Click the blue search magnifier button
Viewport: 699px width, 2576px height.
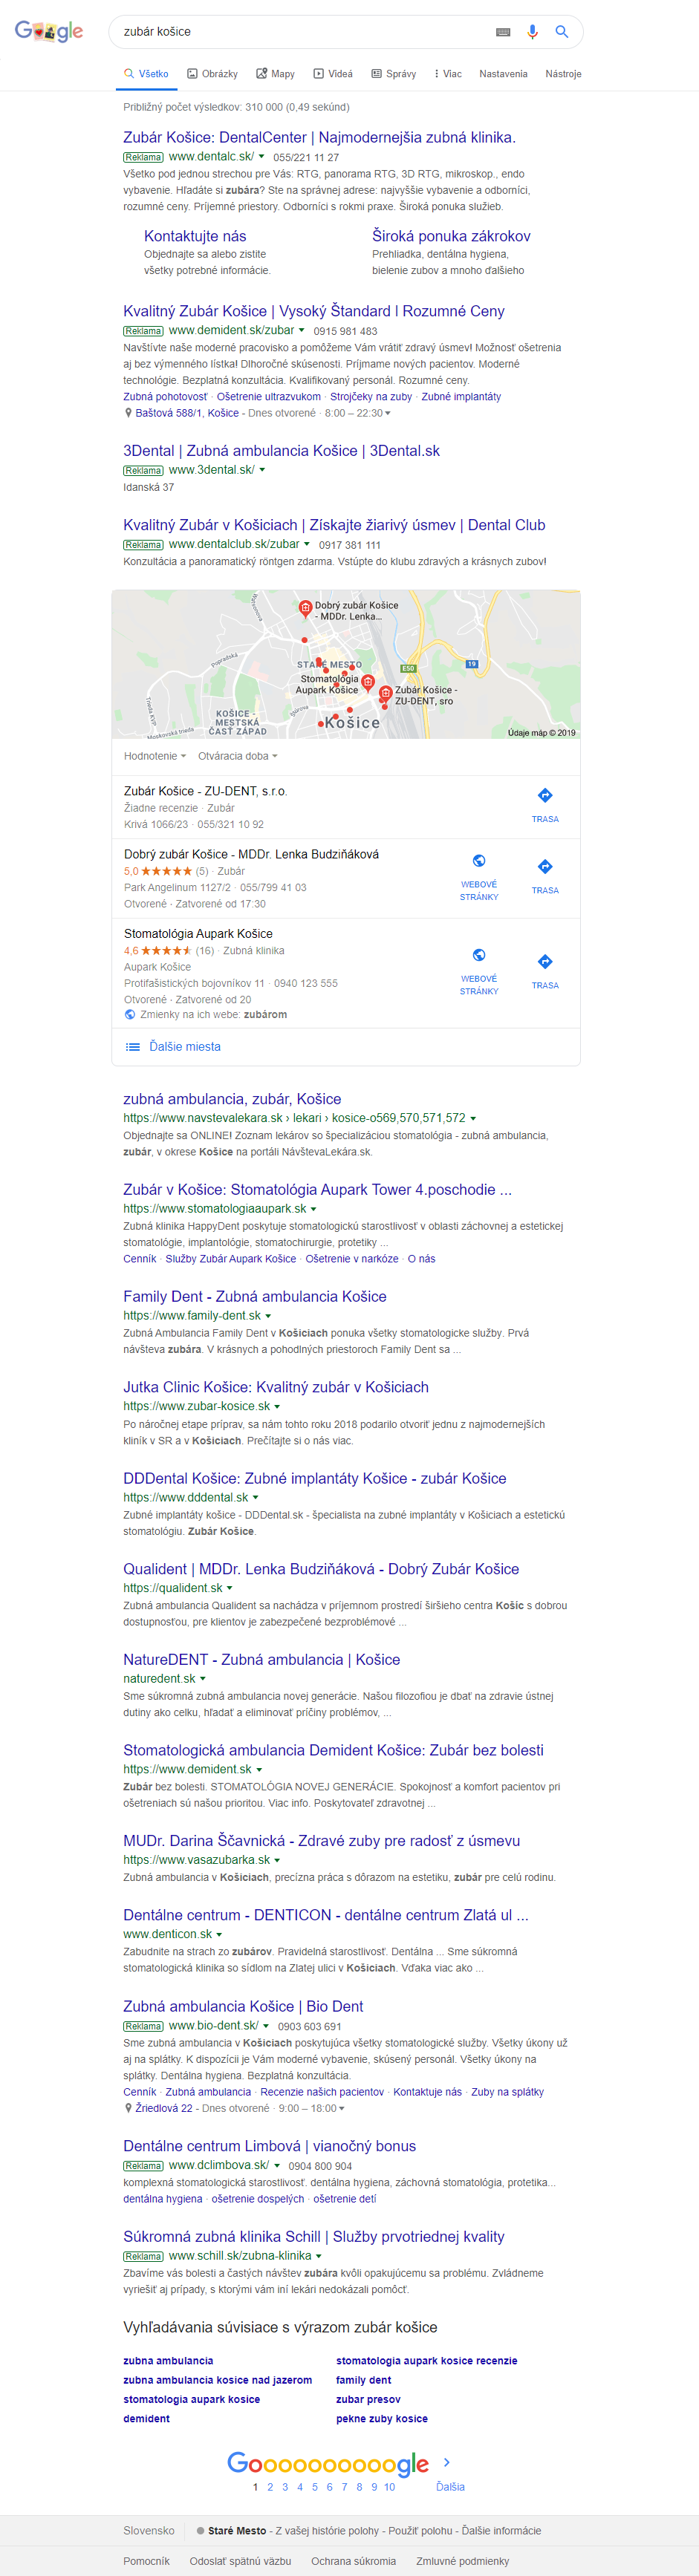[x=562, y=32]
